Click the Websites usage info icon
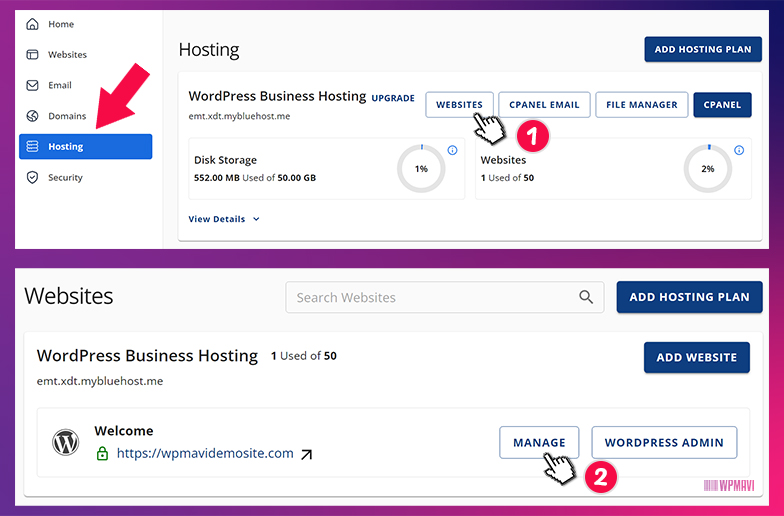The image size is (784, 516). (x=739, y=151)
